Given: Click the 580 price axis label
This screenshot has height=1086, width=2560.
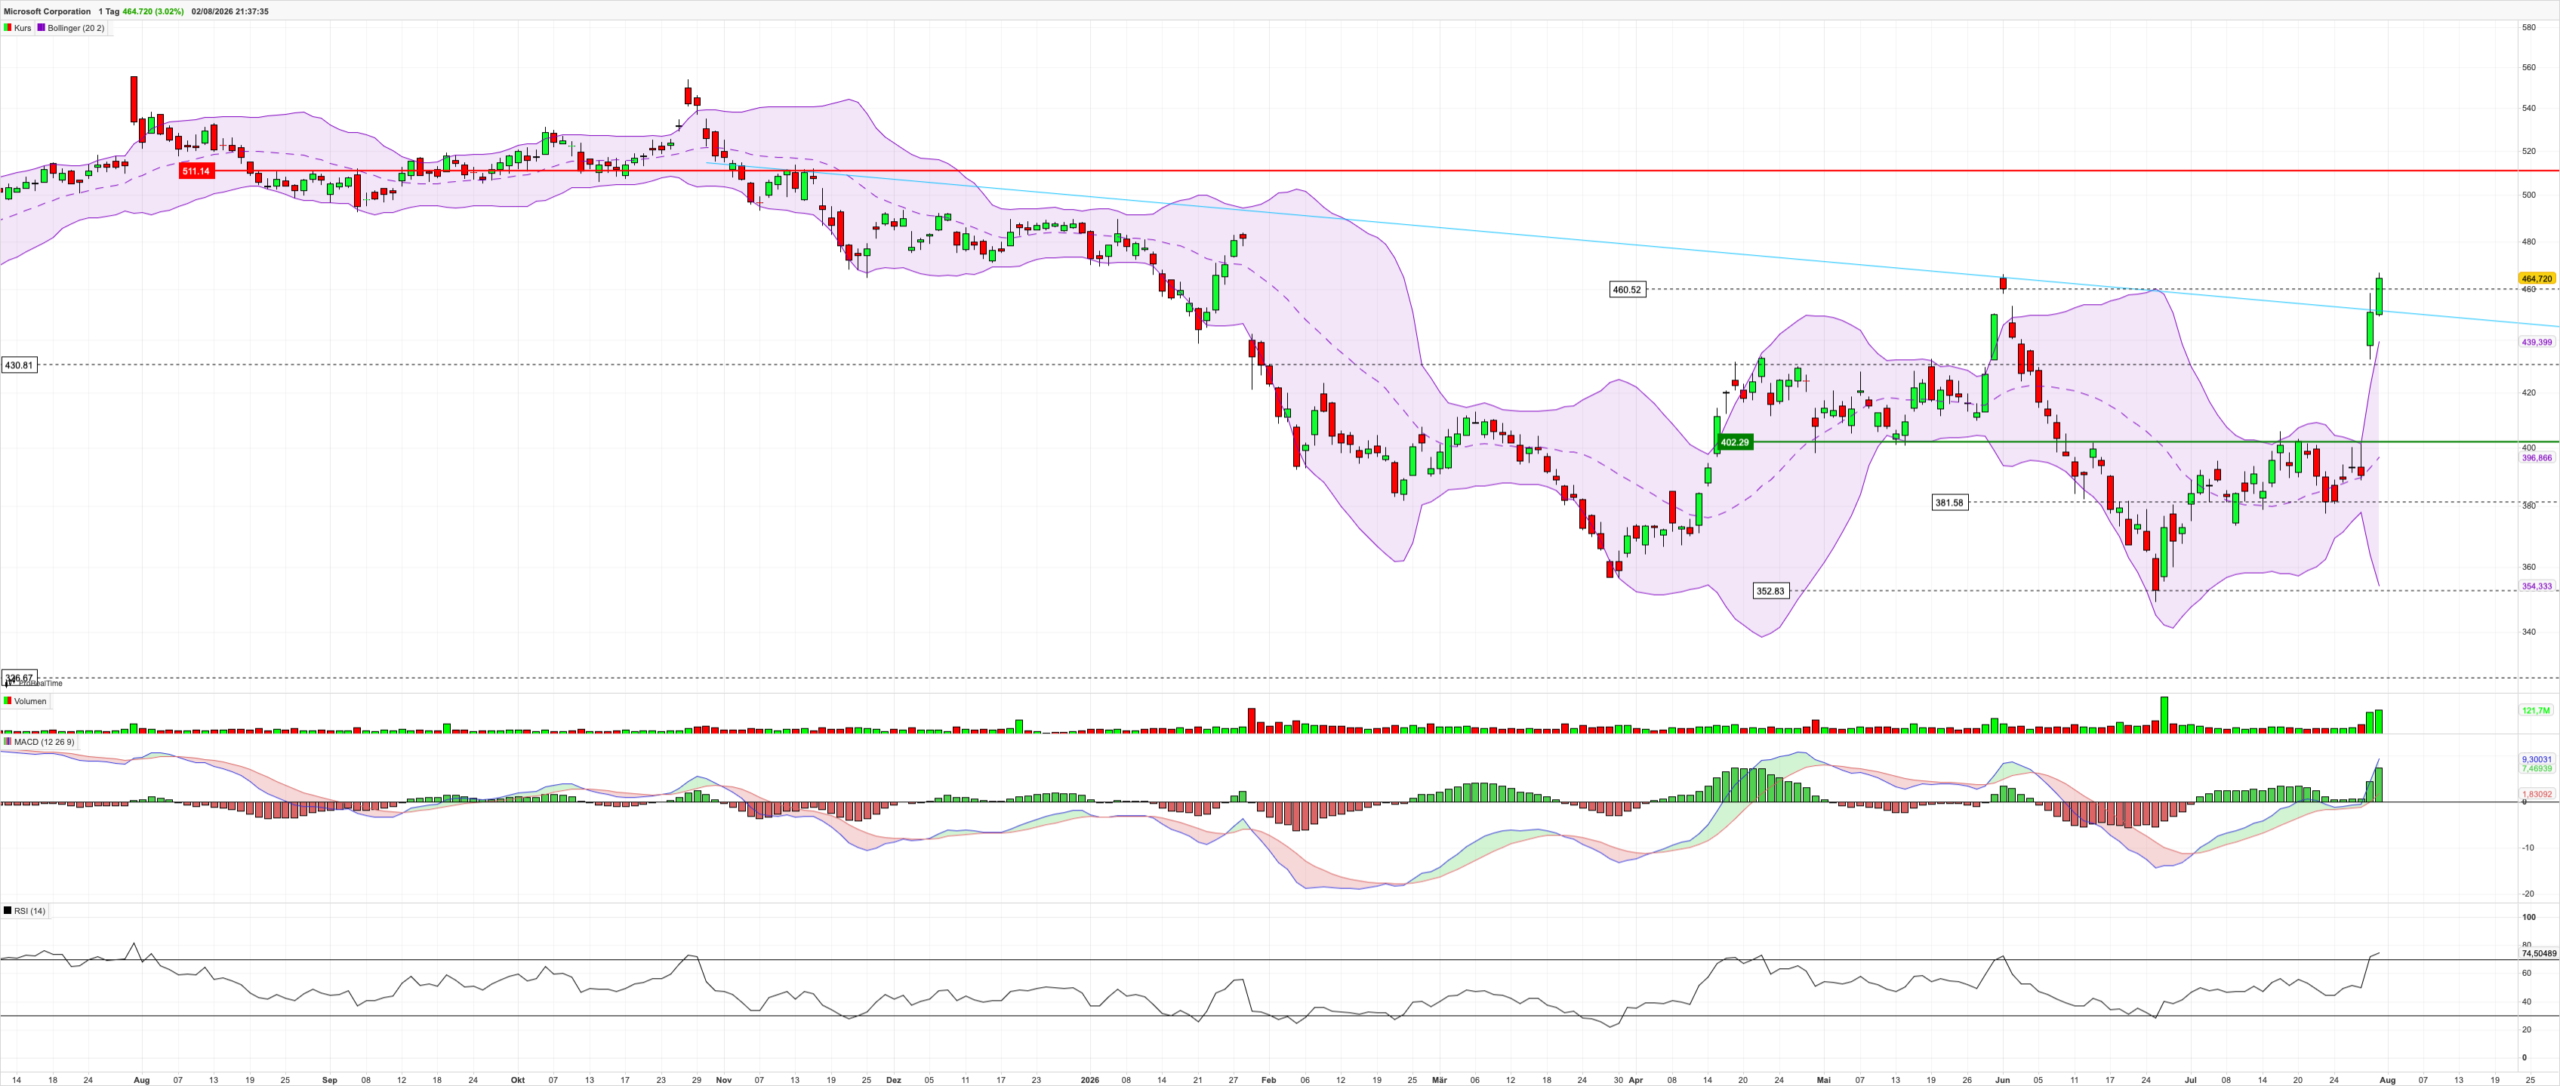Looking at the screenshot, I should tap(2529, 27).
